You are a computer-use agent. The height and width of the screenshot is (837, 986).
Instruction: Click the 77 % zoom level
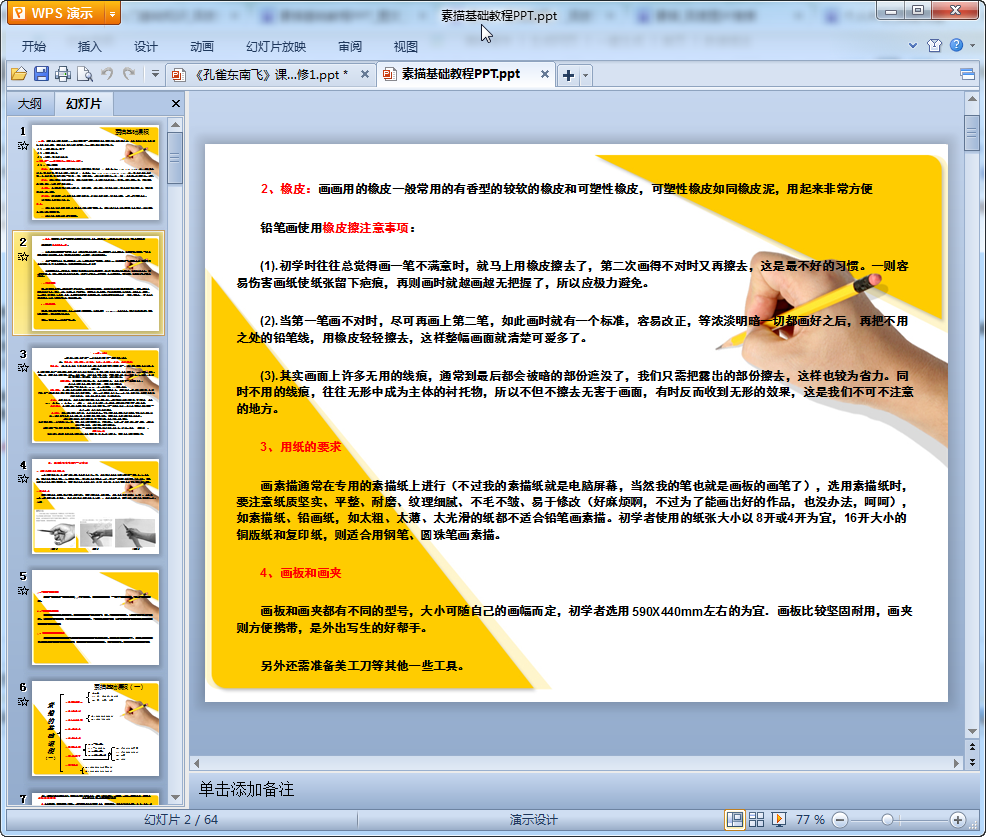coord(810,819)
